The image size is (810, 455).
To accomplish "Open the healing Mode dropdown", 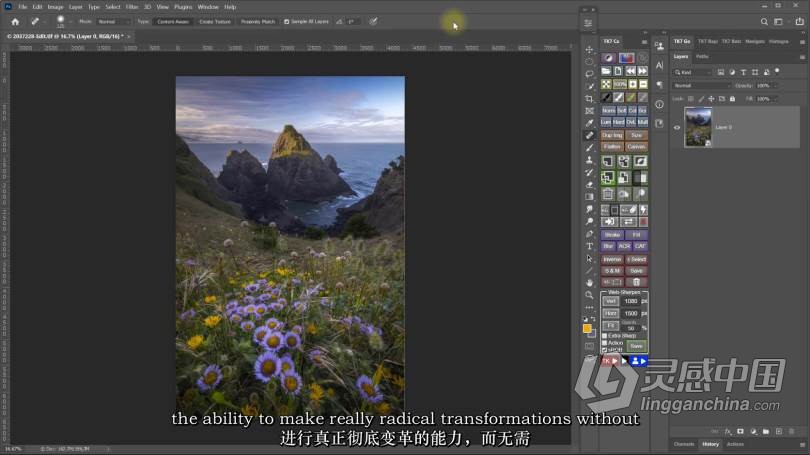I will pos(113,22).
